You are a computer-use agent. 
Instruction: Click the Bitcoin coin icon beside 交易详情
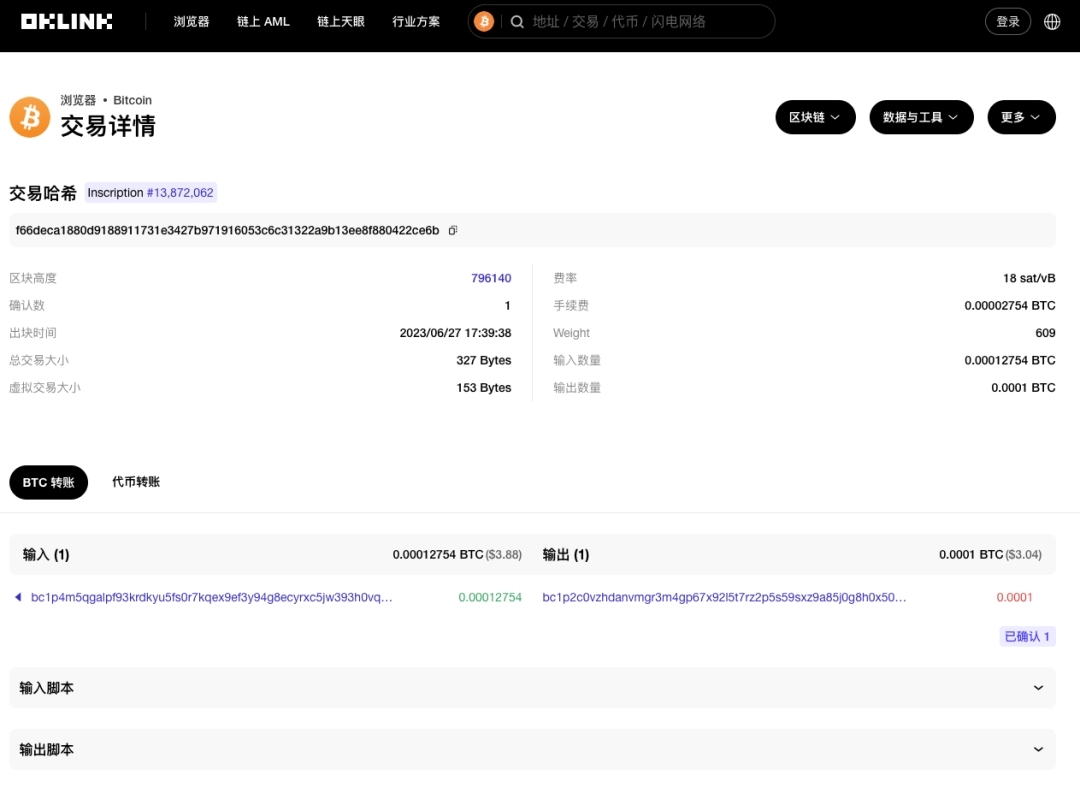(29, 117)
